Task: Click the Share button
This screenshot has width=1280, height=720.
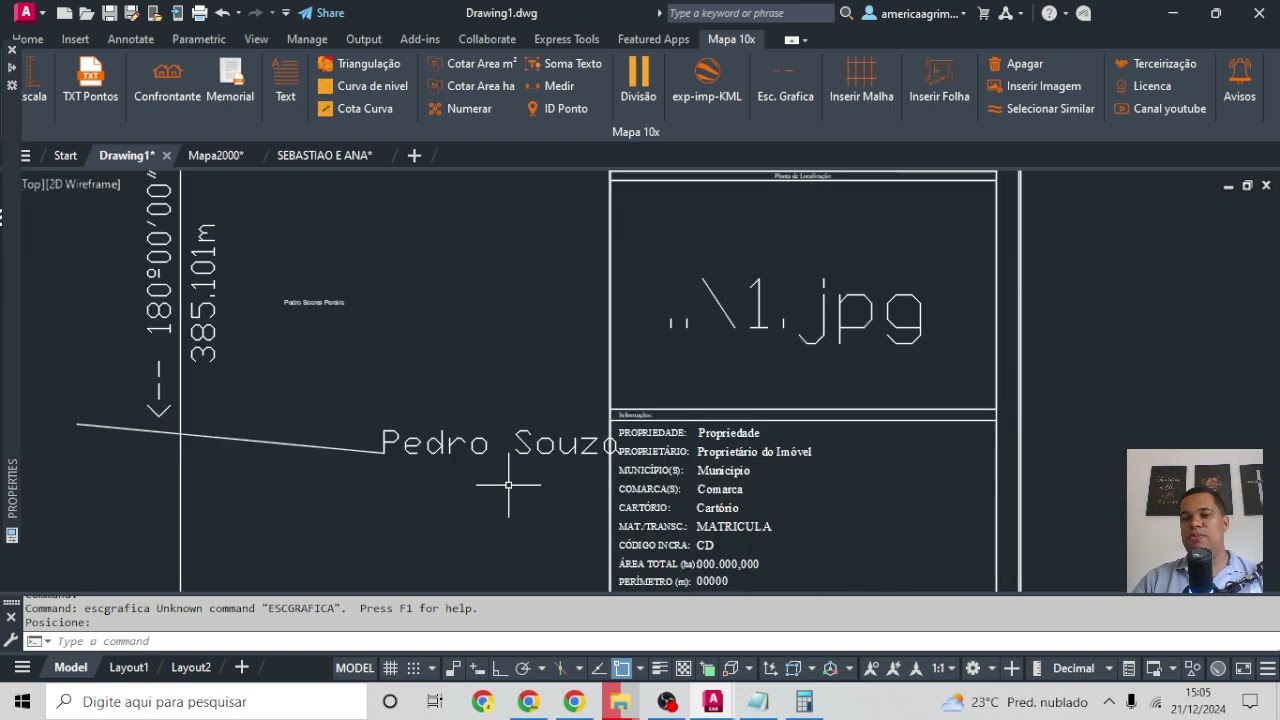Action: [x=321, y=13]
